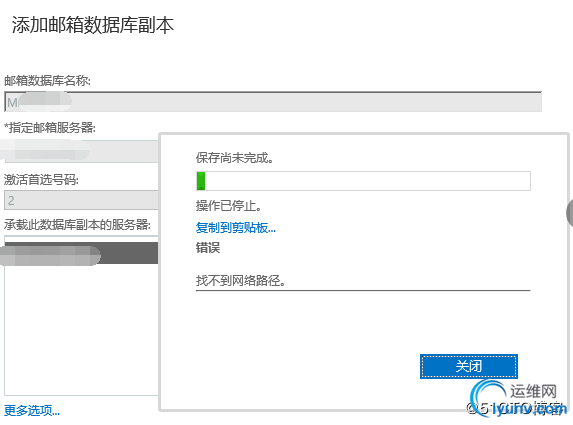Select the highlighted server row in list
573x425 pixels.
click(81, 253)
